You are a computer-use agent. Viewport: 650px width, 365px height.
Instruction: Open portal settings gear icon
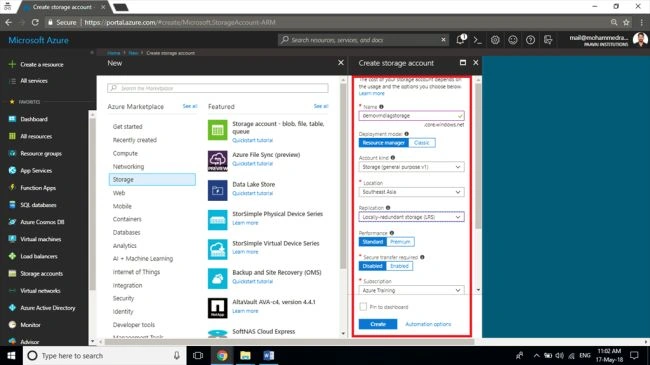(495, 40)
